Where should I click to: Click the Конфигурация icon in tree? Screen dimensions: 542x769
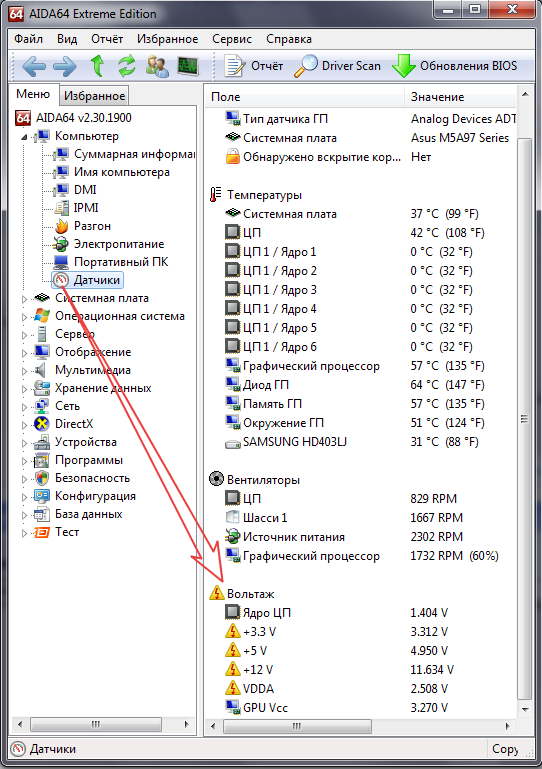click(42, 496)
